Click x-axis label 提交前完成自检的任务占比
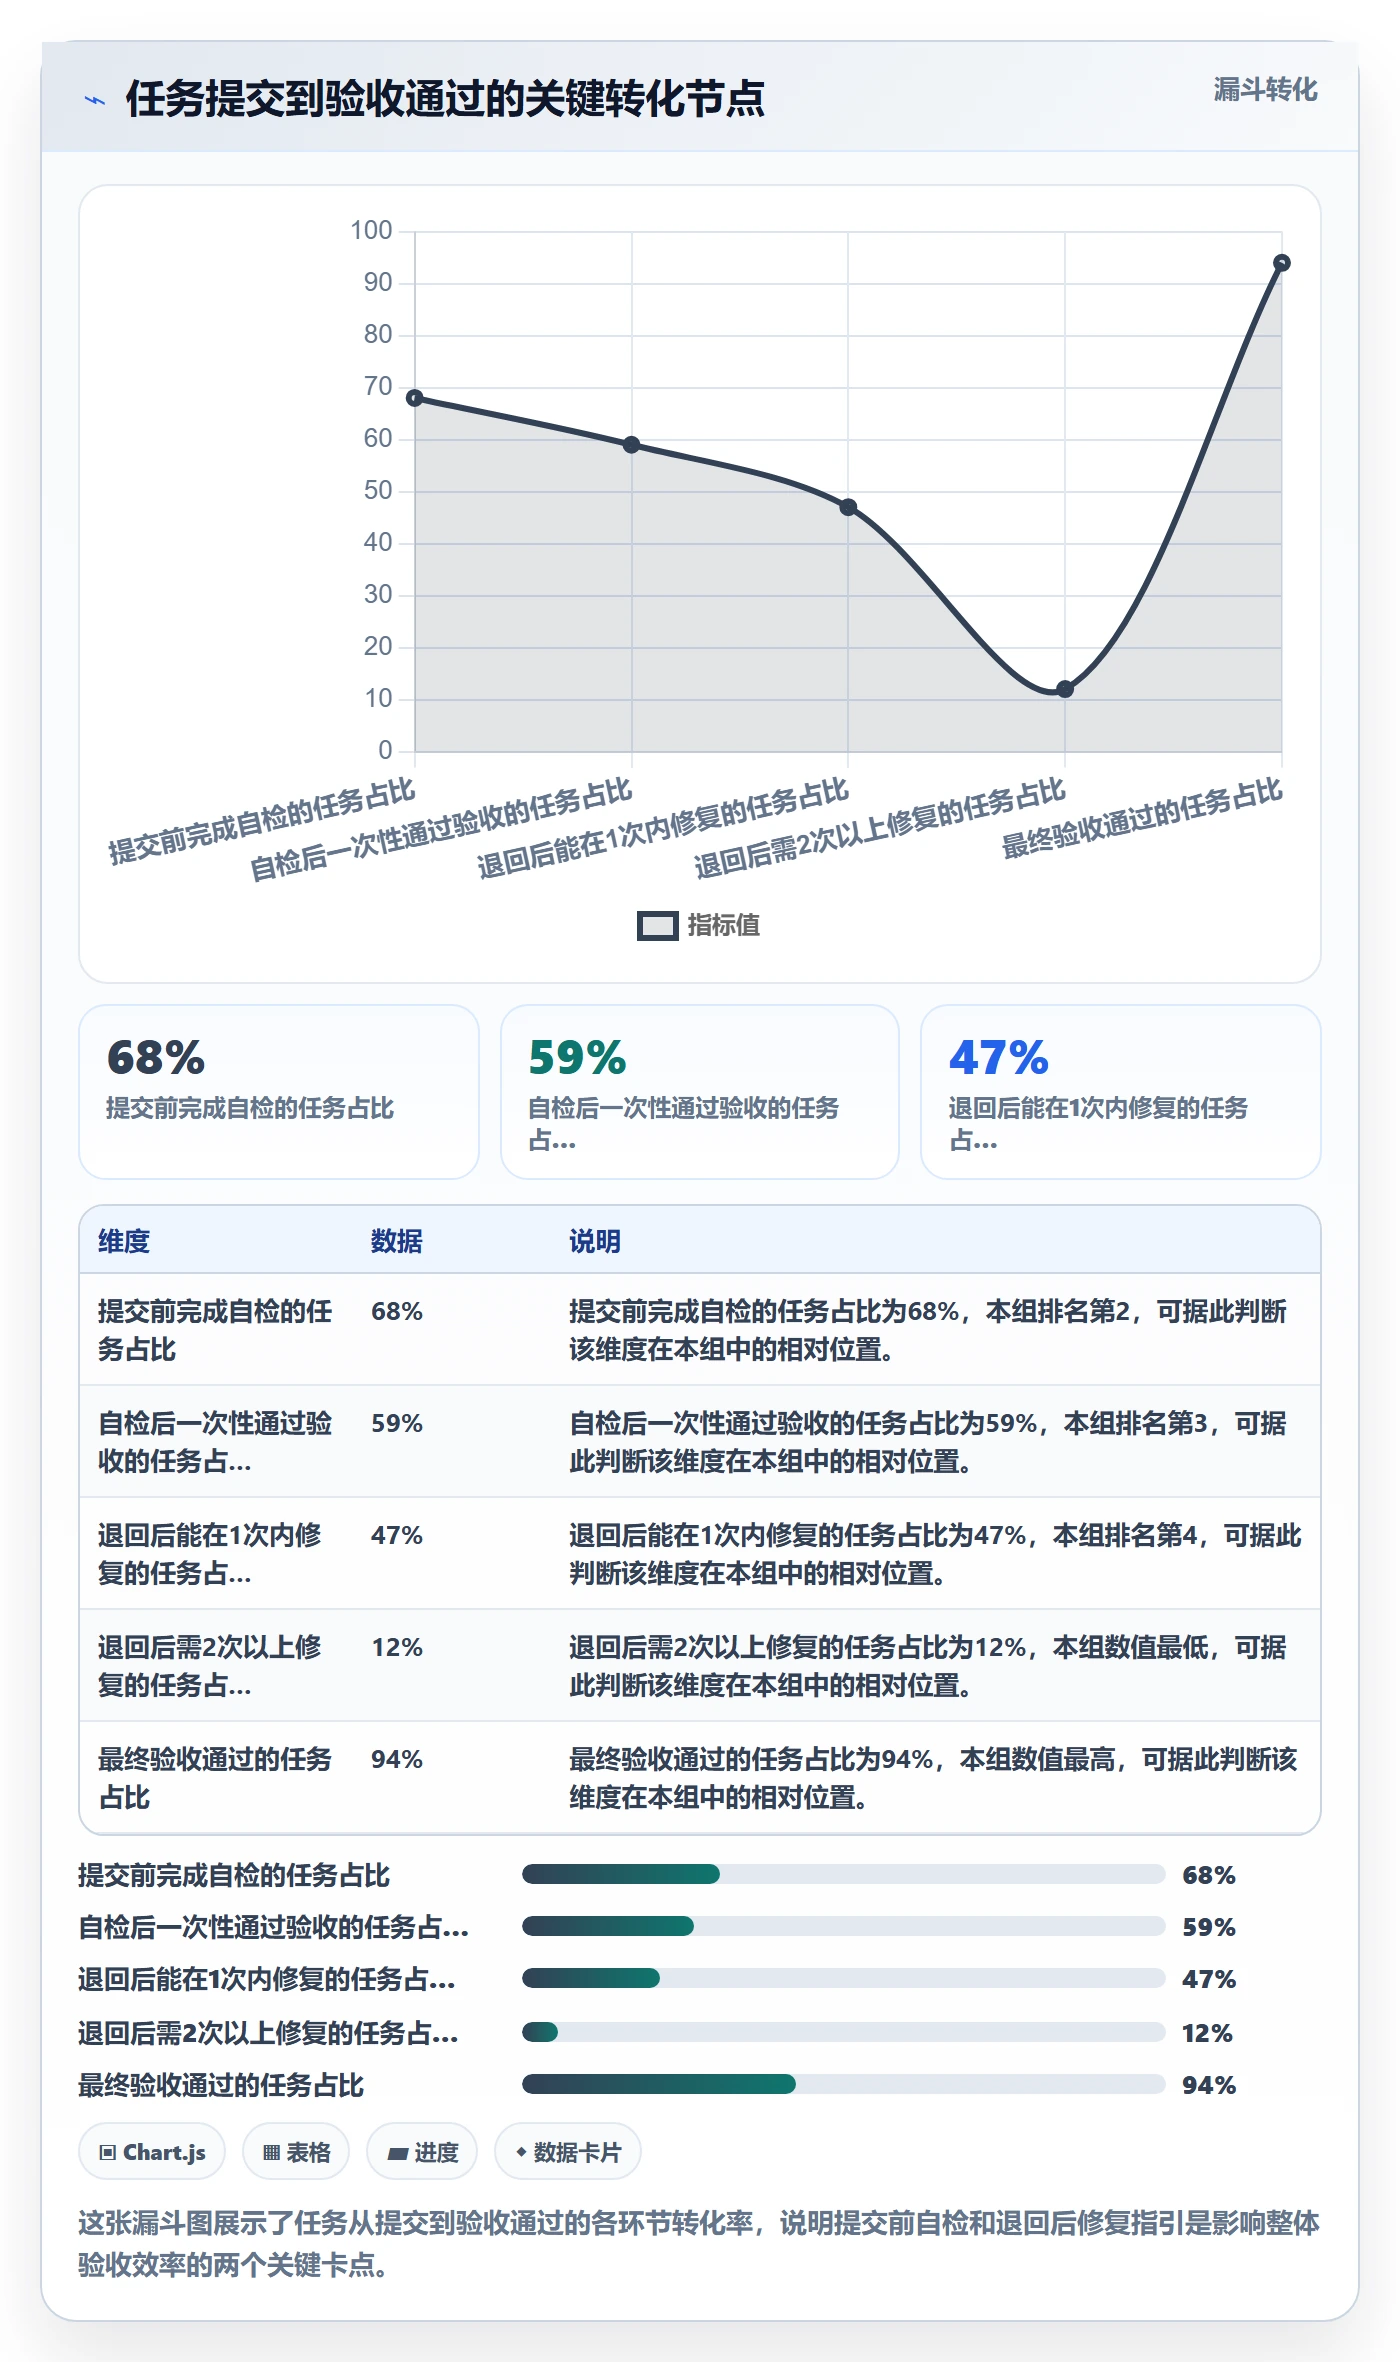The image size is (1400, 2362). pyautogui.click(x=262, y=822)
